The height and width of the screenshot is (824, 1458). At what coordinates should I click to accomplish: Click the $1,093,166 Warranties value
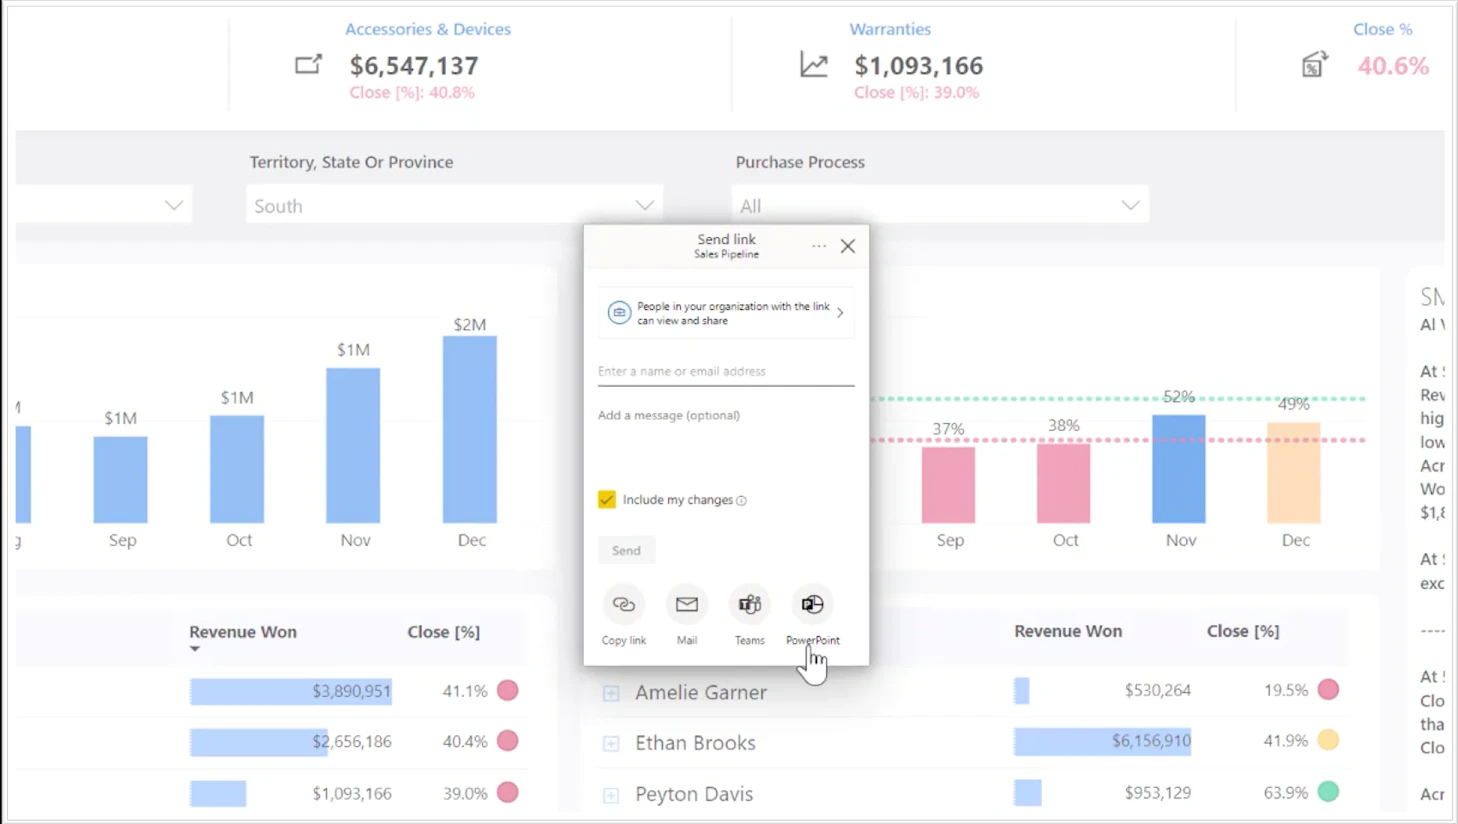point(919,66)
